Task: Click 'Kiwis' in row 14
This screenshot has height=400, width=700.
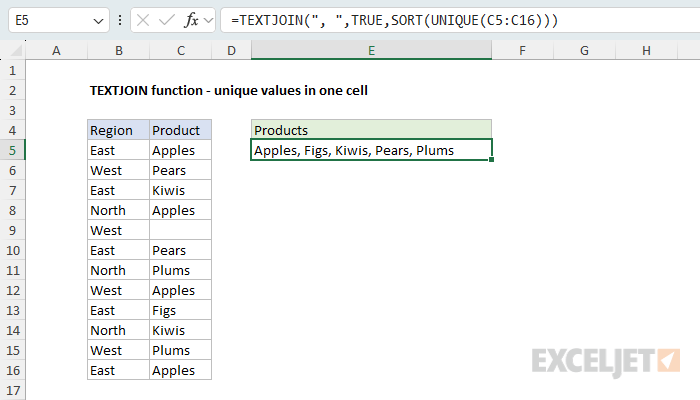Action: pyautogui.click(x=180, y=330)
